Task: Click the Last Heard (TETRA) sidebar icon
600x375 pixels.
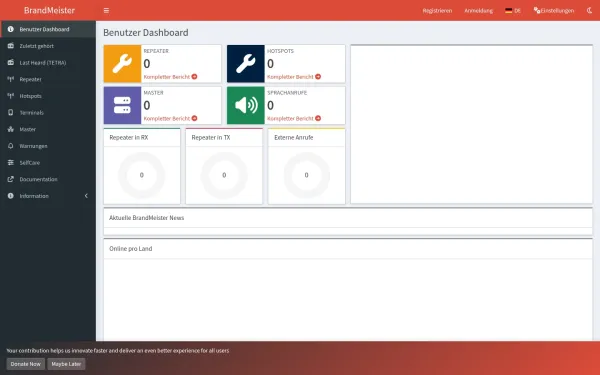Action: click(x=11, y=62)
